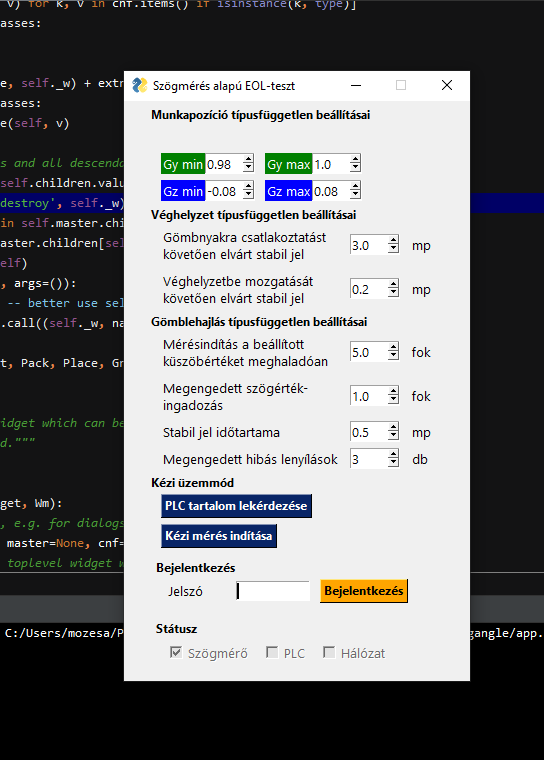Screen dimensions: 544x760
Task: Click the Véghelyzet típusfüggetlen beállításai heading
Action: coord(254,215)
